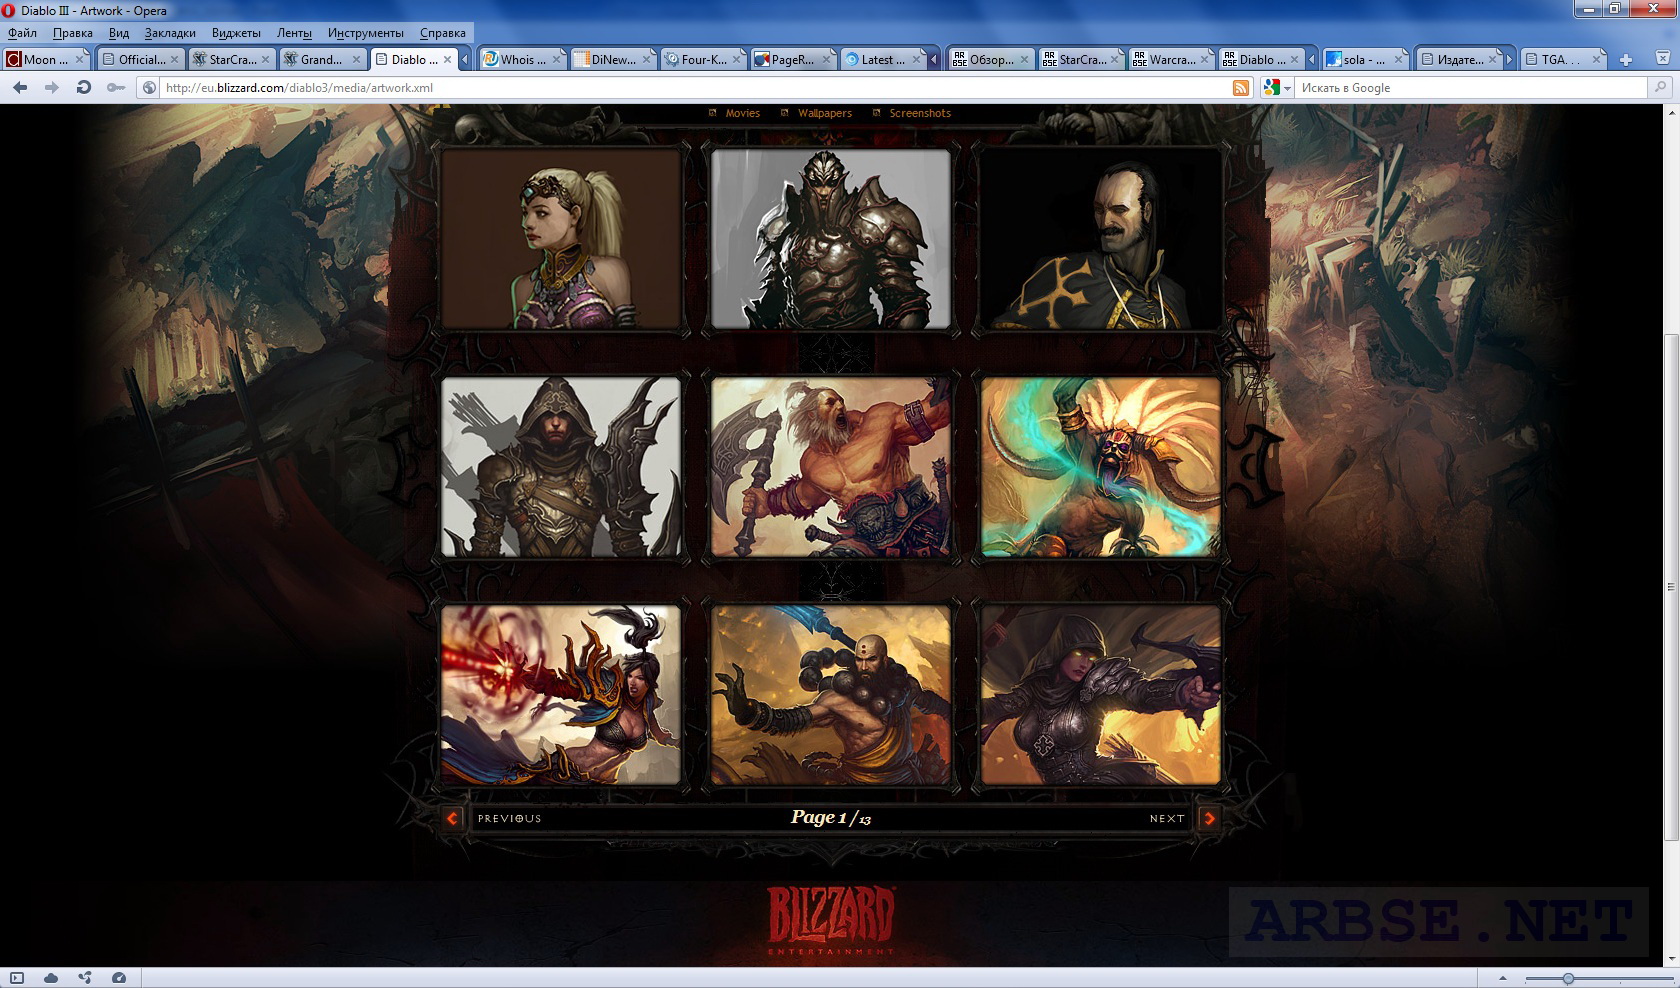Viewport: 1680px width, 988px height.
Task: Click the red left arrow pagination icon
Action: 453,818
